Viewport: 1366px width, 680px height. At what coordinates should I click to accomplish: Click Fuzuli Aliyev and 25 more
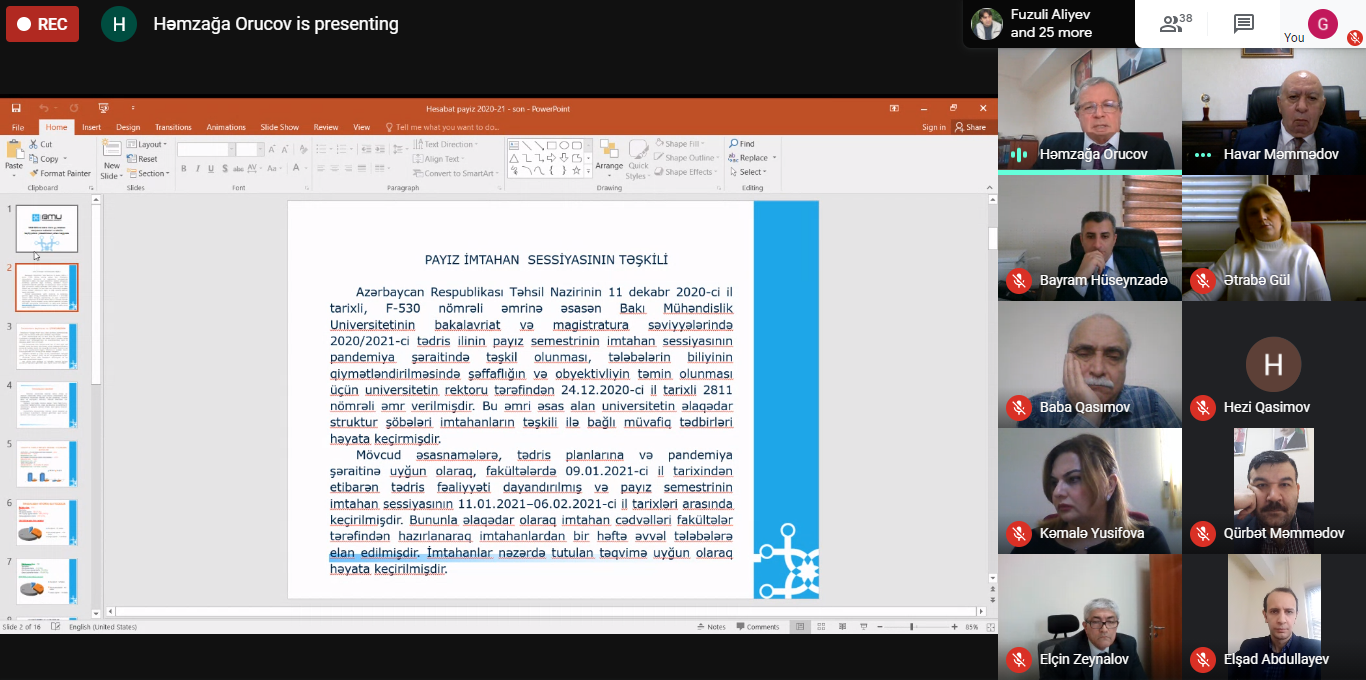tap(1050, 24)
